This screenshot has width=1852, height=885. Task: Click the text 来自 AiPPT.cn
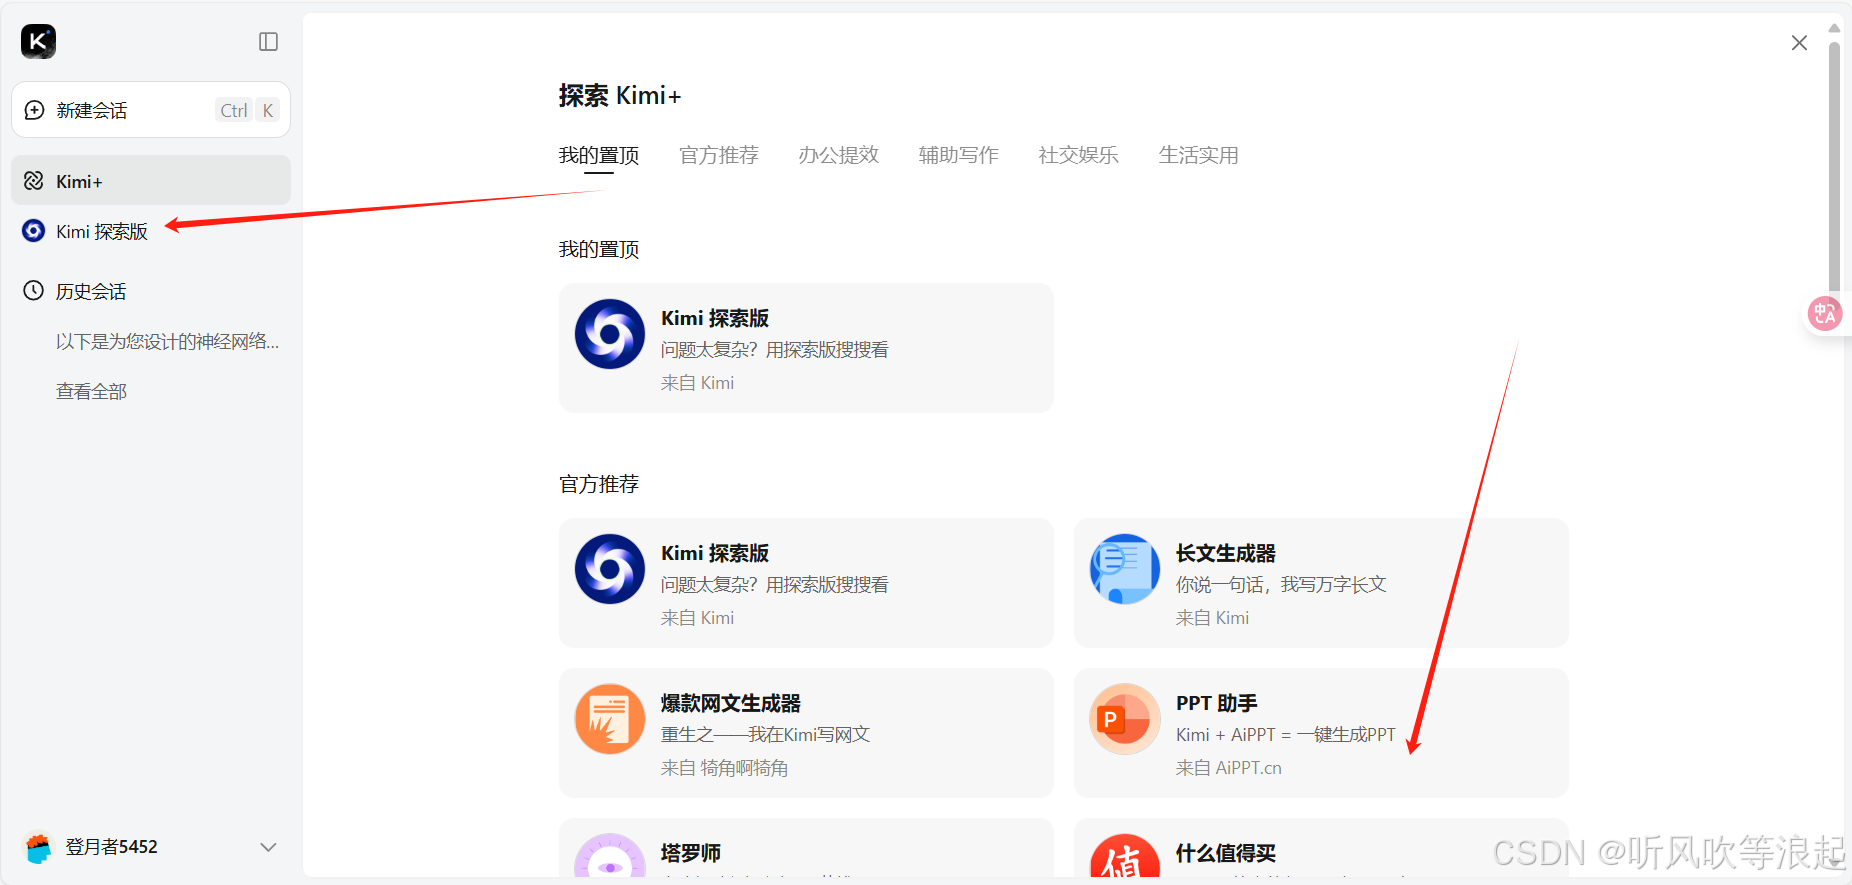tap(1229, 768)
